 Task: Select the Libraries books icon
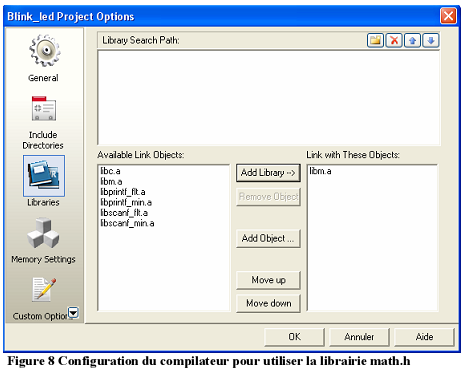coord(44,176)
